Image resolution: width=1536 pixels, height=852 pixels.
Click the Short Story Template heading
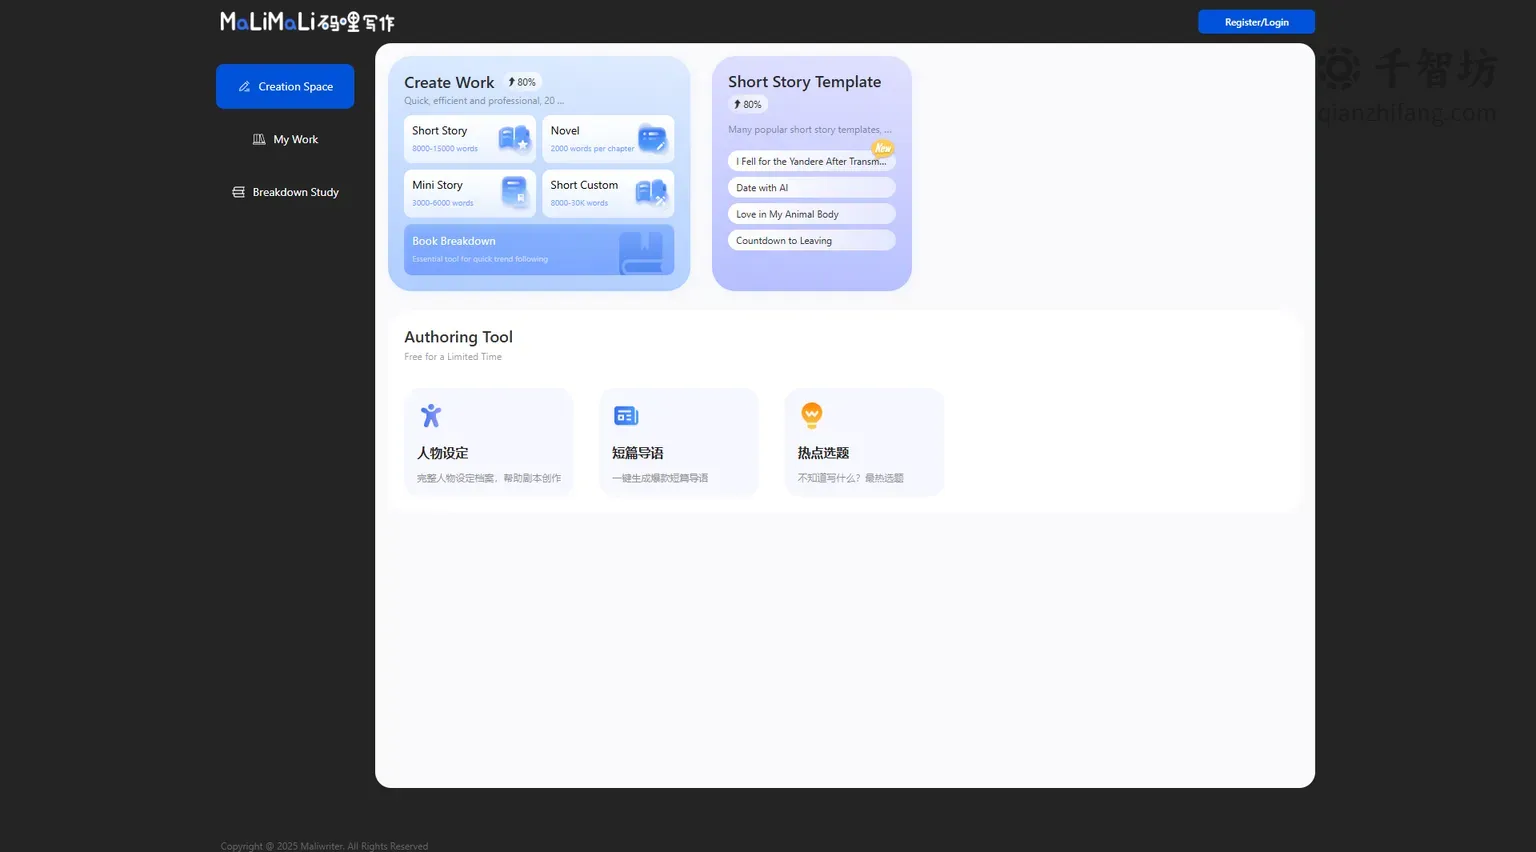(x=805, y=82)
